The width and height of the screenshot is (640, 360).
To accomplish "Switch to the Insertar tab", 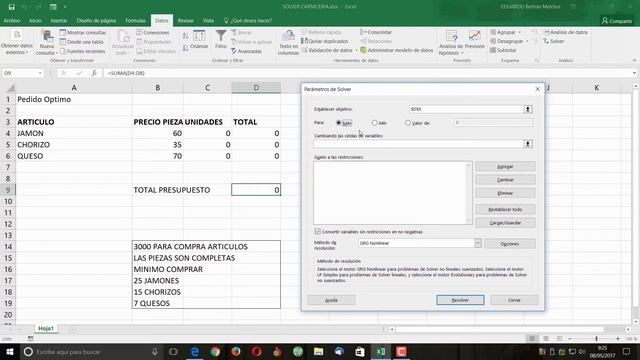I will pyautogui.click(x=59, y=20).
